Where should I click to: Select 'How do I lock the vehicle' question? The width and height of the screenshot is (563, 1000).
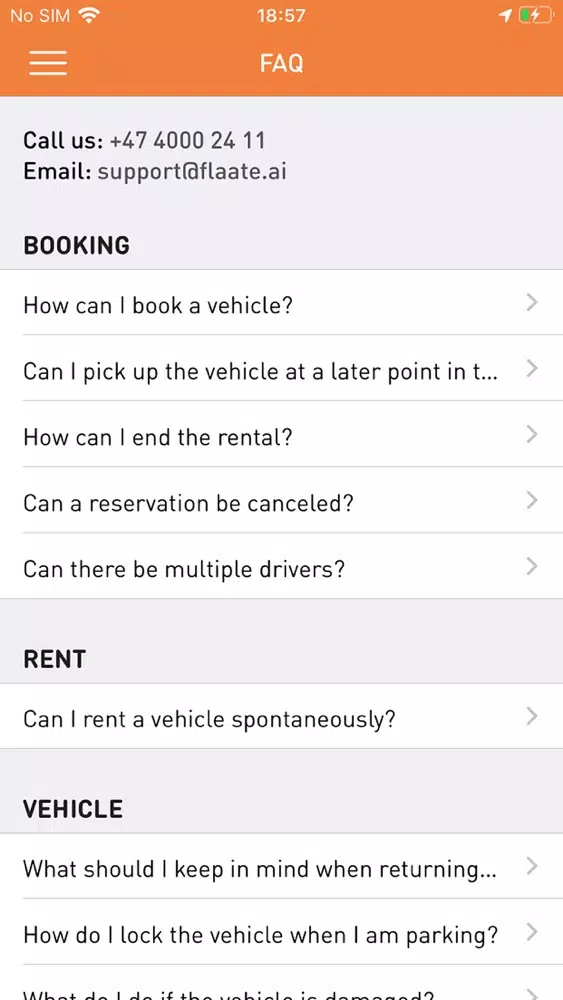(281, 932)
